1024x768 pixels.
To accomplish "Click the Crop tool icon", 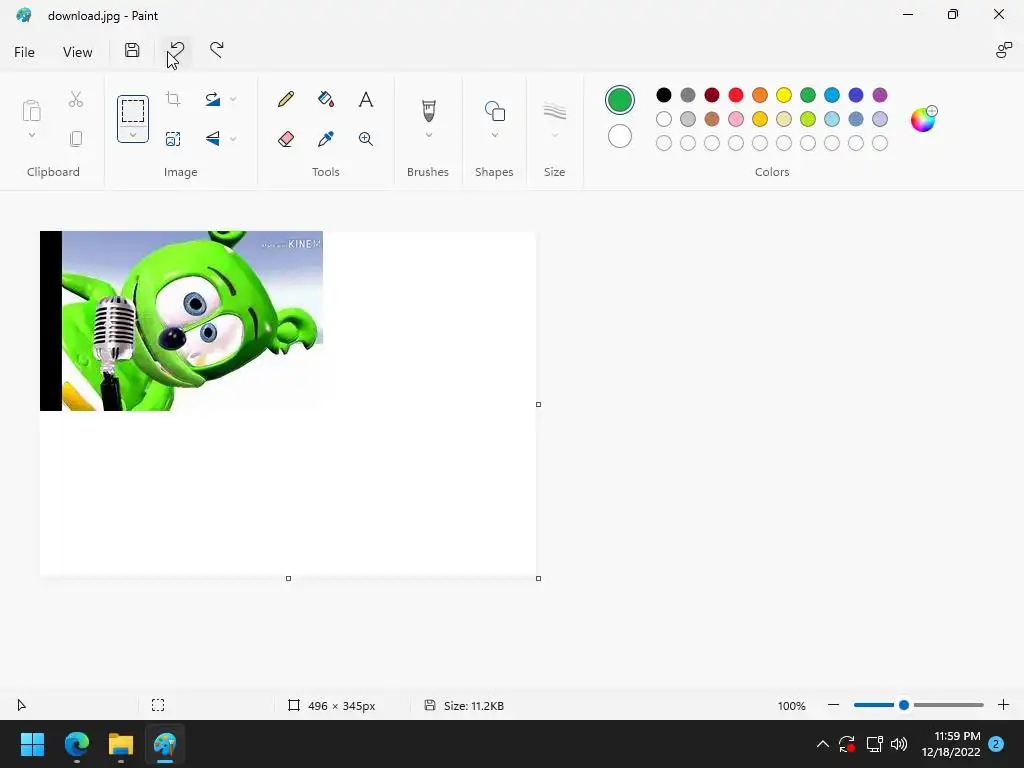I will coord(173,99).
